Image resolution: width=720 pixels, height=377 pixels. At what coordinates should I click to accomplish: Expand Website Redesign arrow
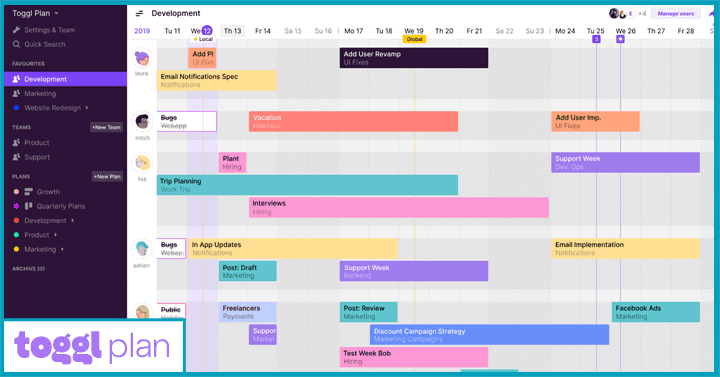click(87, 107)
